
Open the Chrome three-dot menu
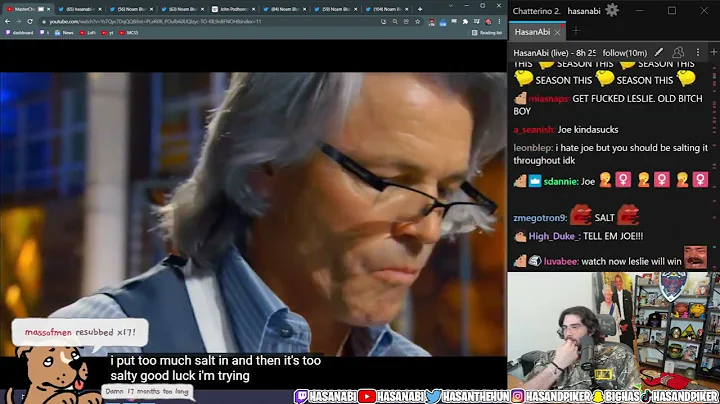499,22
